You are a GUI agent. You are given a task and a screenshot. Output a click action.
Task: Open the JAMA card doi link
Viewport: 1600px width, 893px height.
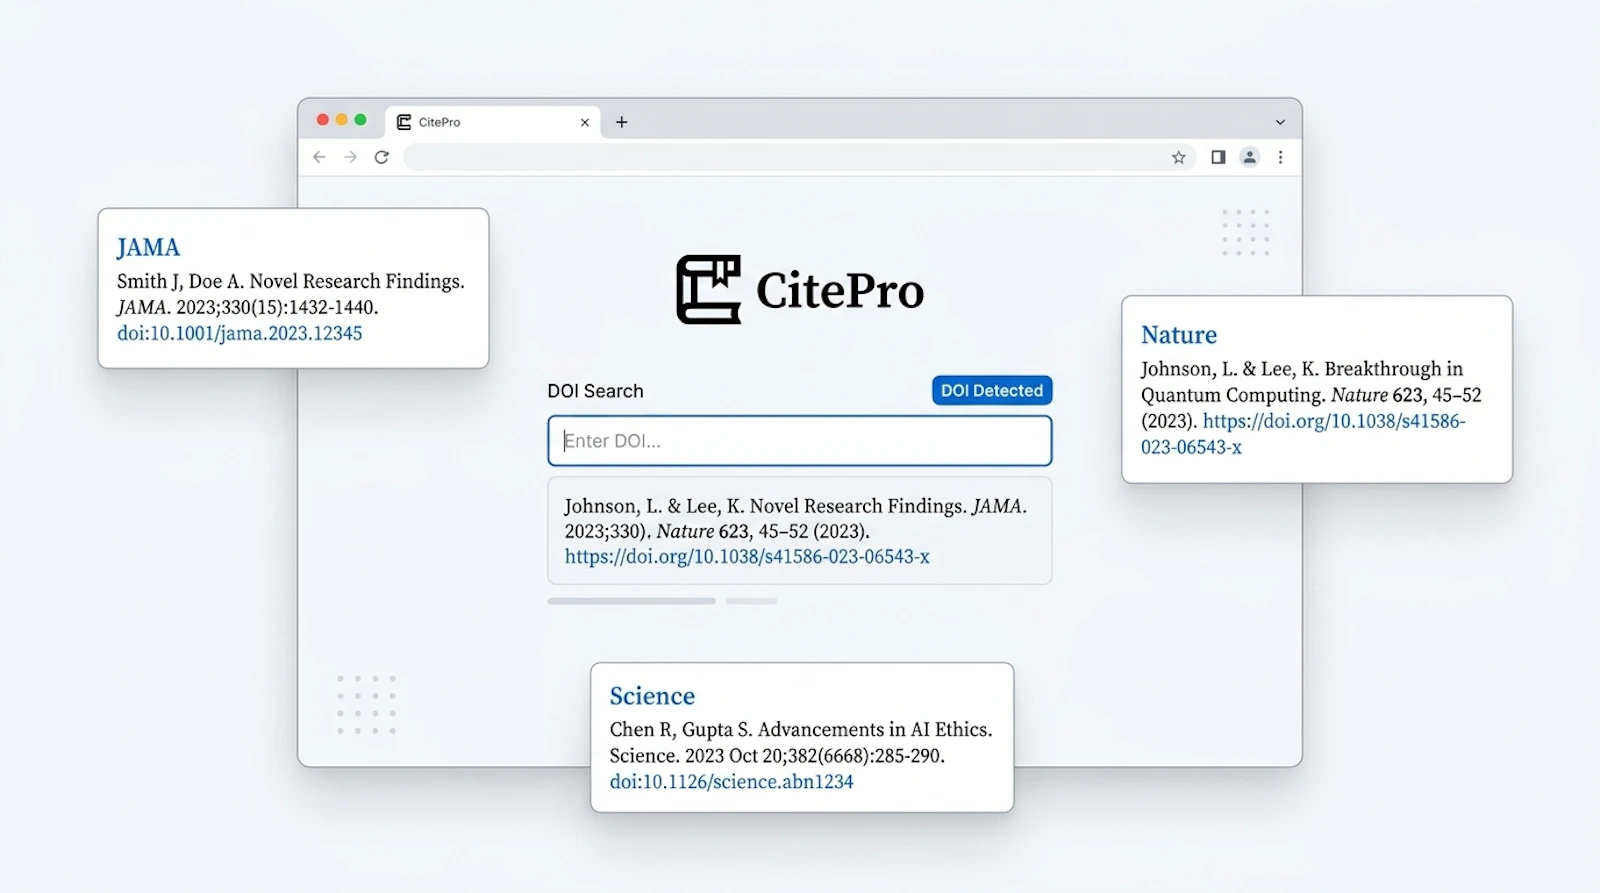click(240, 333)
